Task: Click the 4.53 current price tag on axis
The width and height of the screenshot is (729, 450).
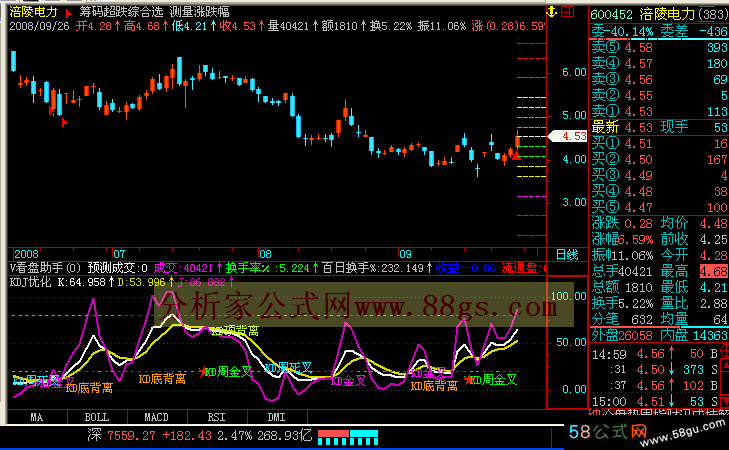Action: coord(569,136)
